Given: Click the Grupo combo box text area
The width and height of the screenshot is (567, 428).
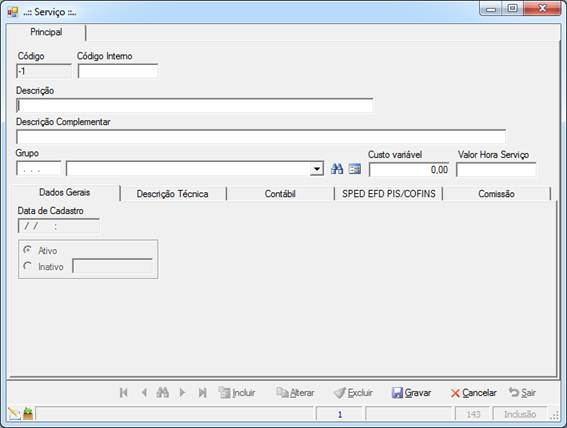Looking at the screenshot, I should (188, 169).
